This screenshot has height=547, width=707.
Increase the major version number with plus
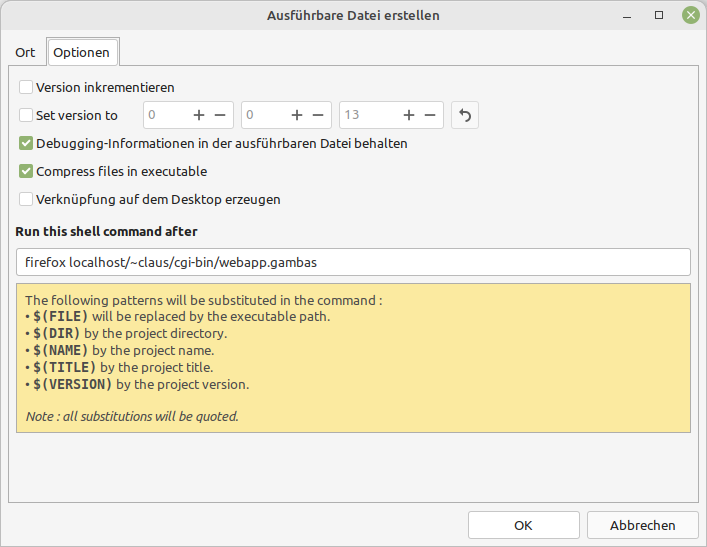point(199,115)
